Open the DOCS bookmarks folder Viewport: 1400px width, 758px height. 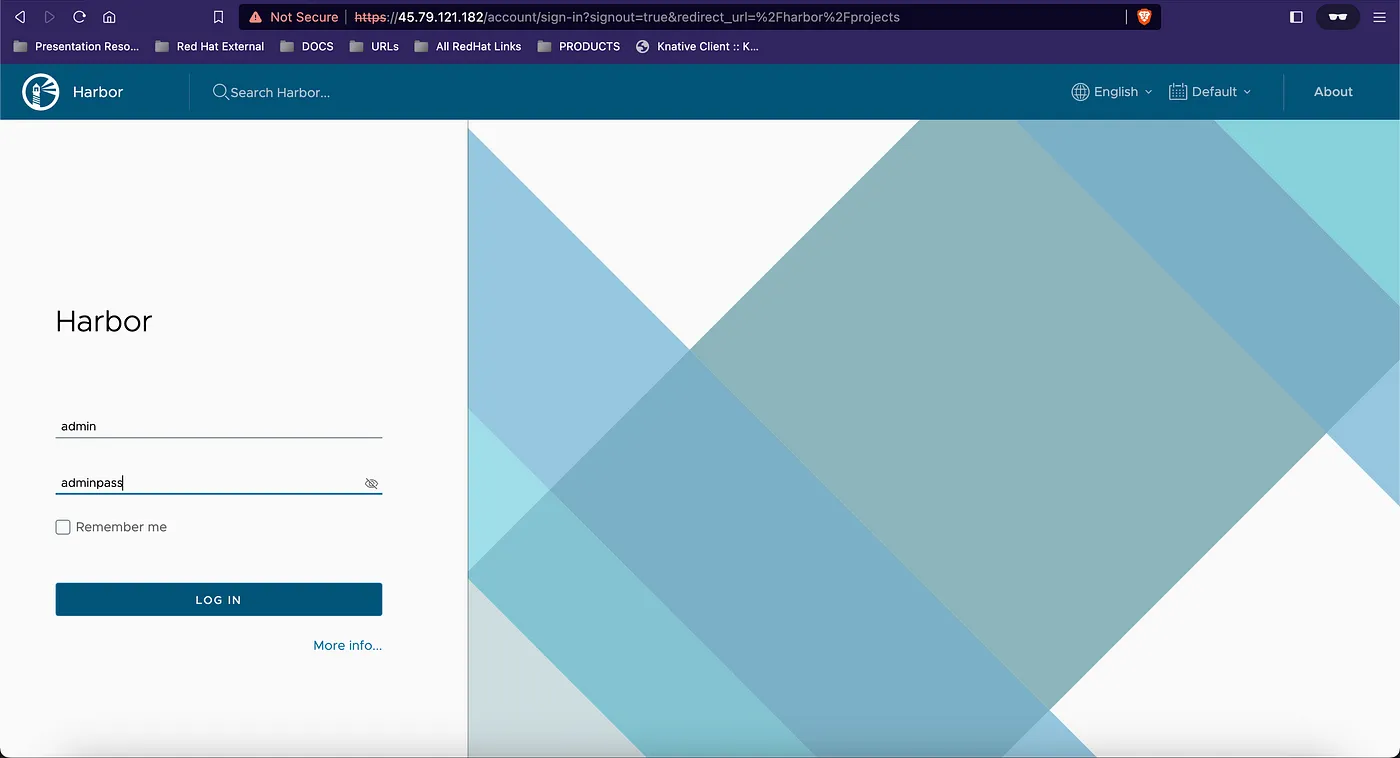pyautogui.click(x=307, y=46)
